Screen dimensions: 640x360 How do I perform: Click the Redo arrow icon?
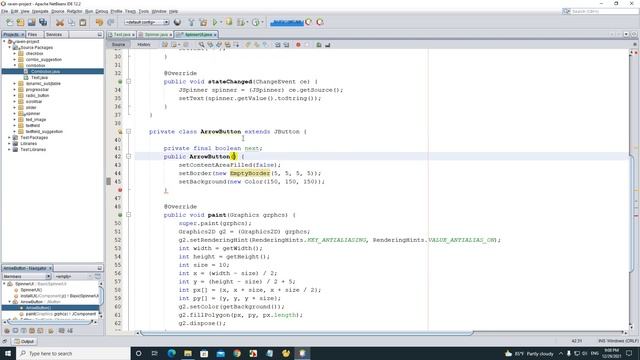coord(111,22)
